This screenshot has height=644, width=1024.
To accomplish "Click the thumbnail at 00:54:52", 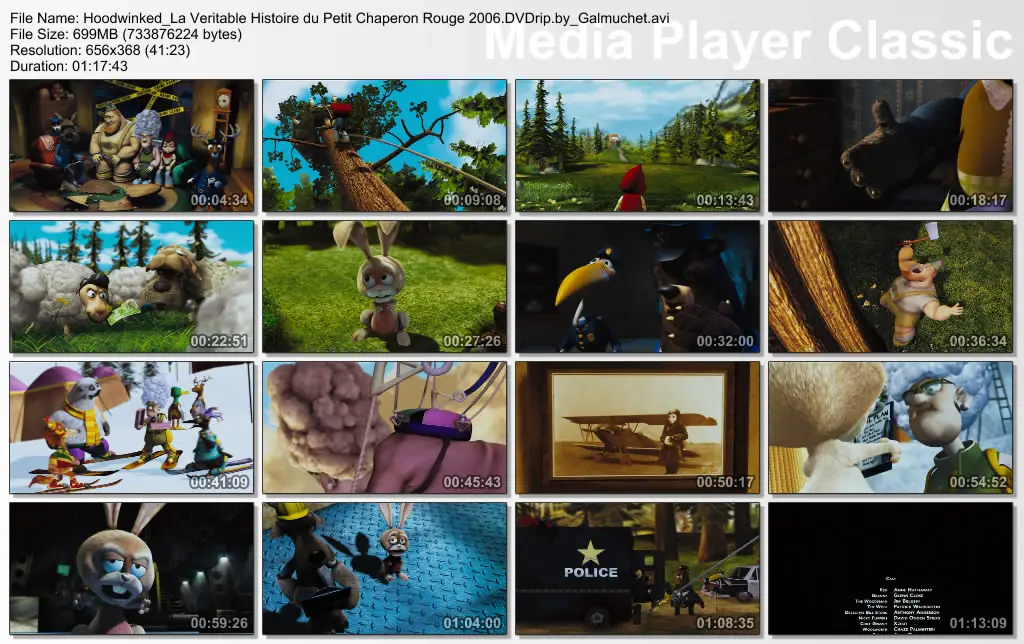I will [x=891, y=428].
